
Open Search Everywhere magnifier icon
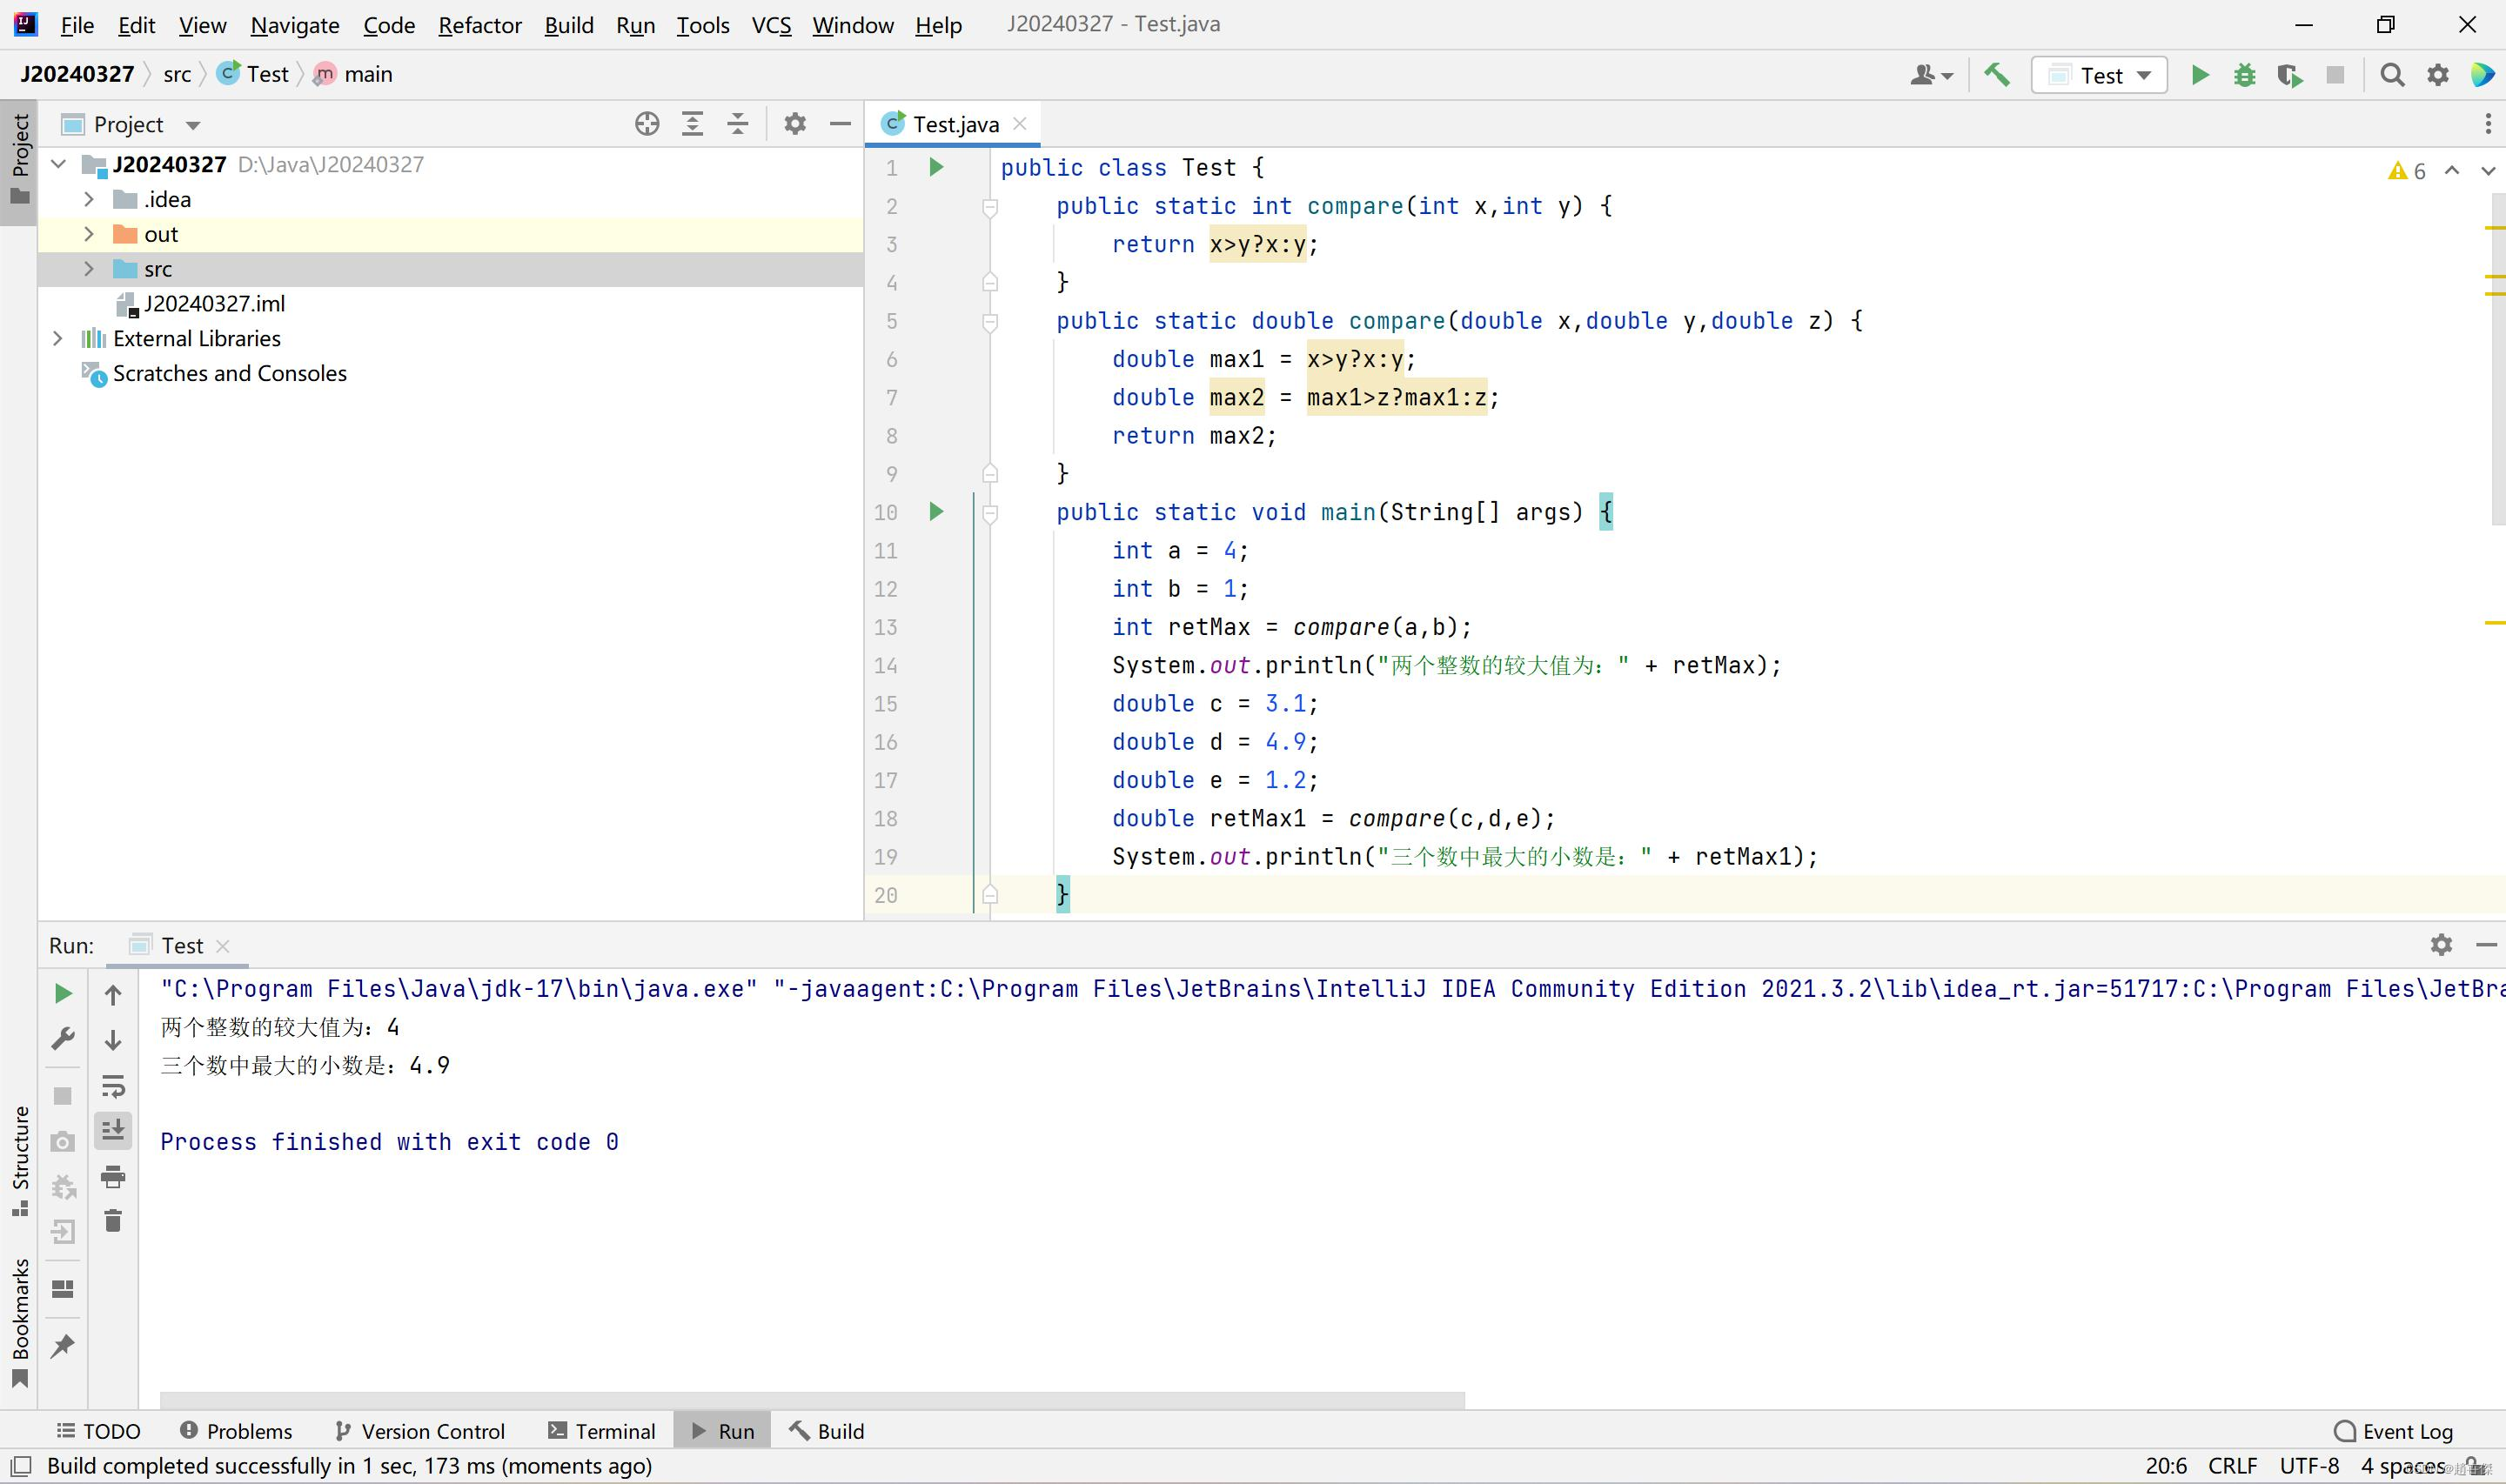(2392, 75)
